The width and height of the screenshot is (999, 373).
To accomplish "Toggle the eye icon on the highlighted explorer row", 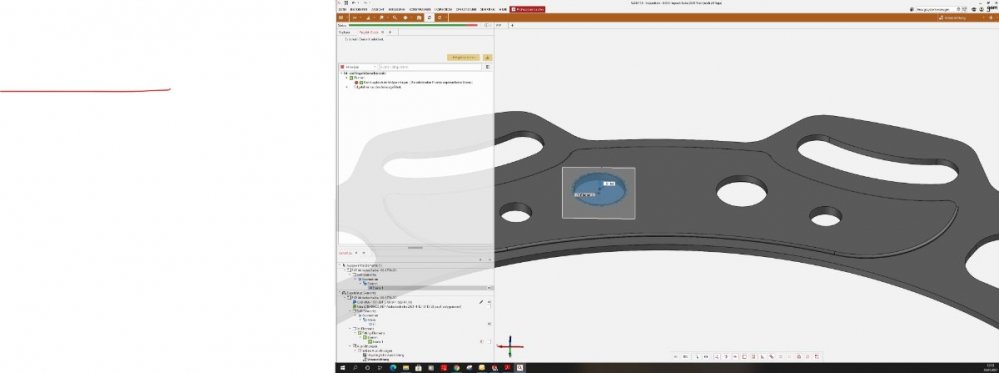I will 489,288.
